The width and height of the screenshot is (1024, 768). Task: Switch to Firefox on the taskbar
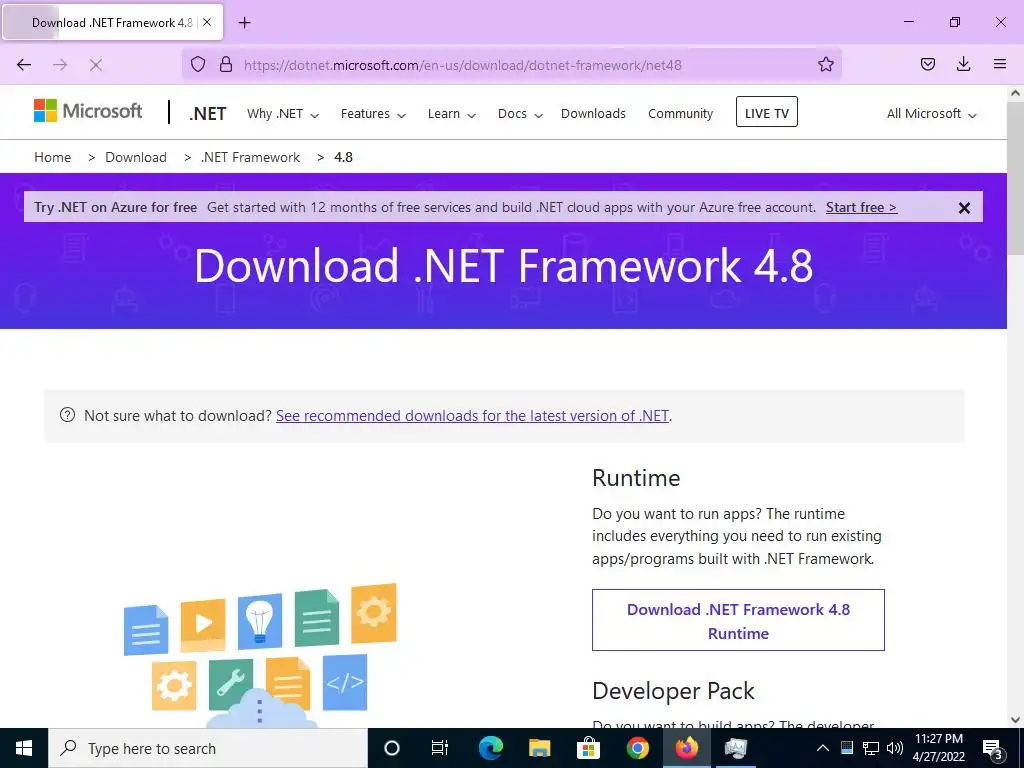click(686, 748)
